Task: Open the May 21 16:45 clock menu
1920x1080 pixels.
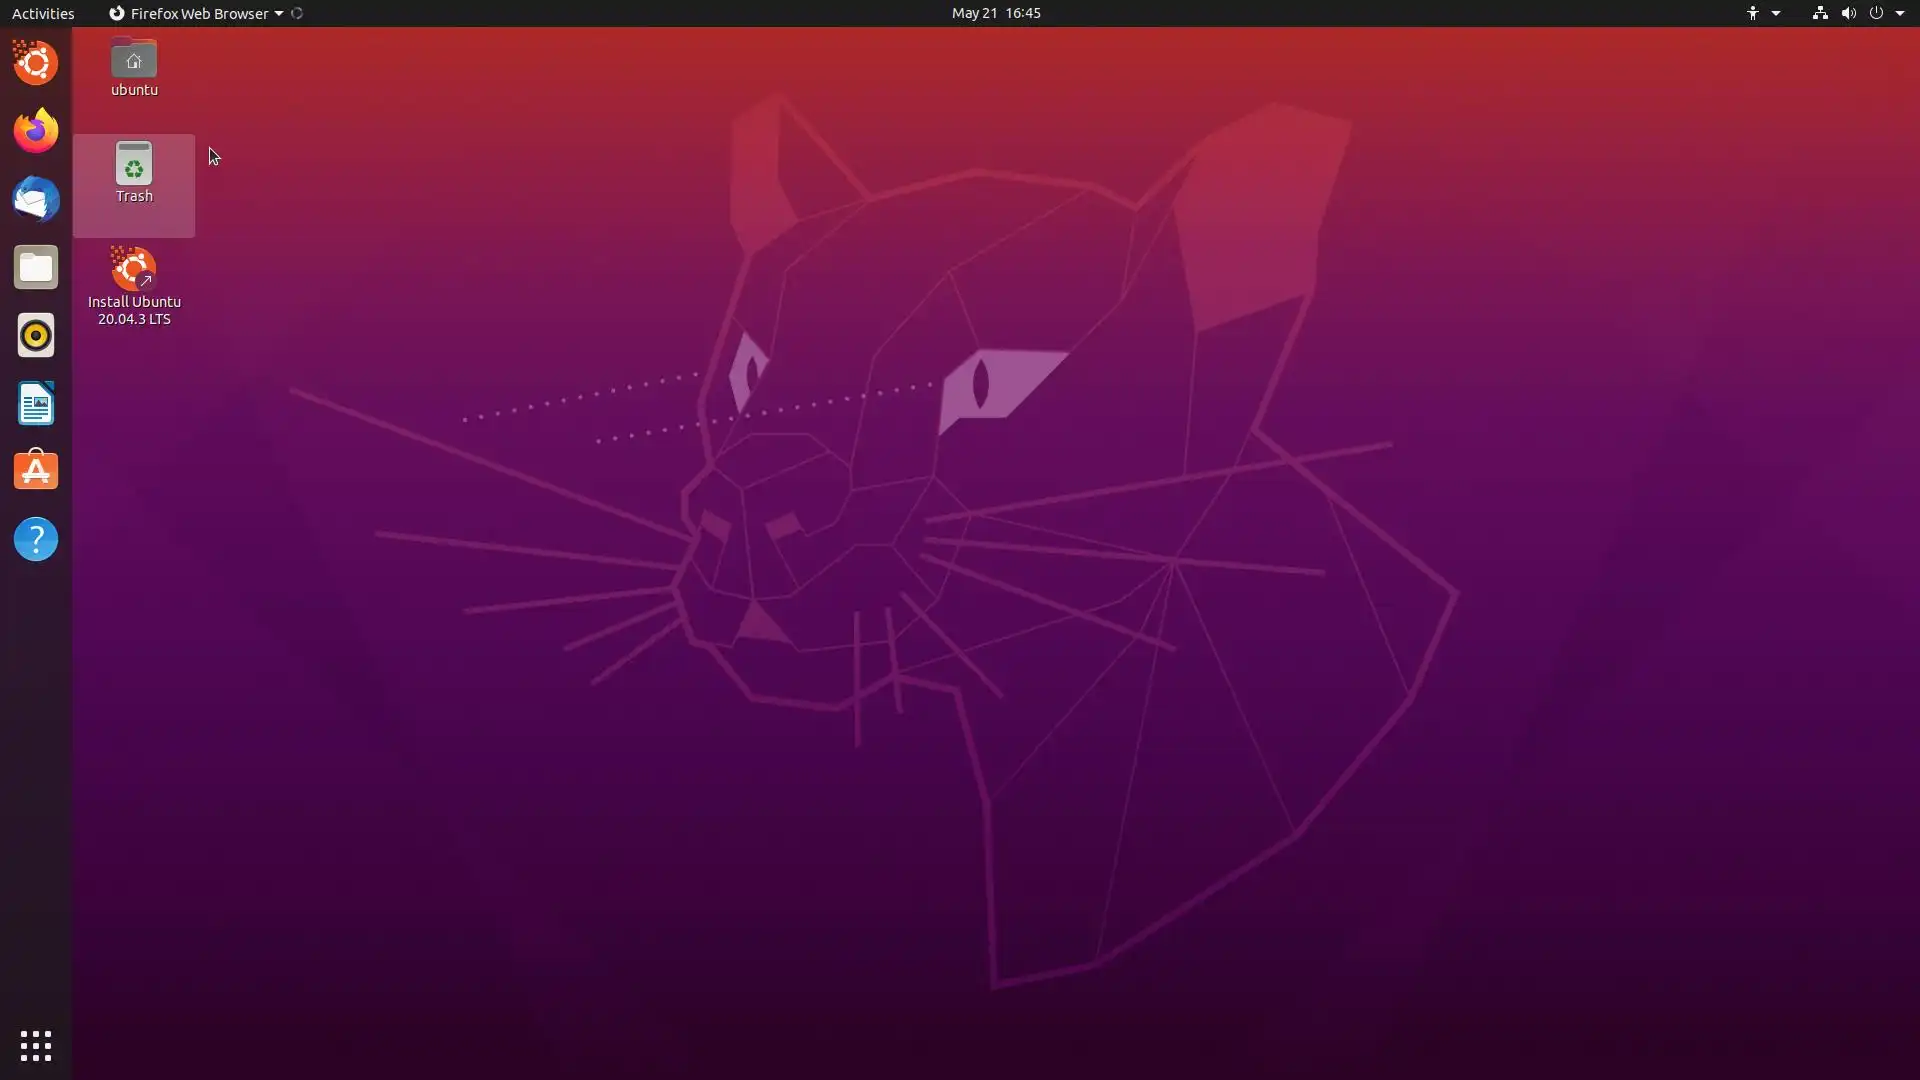Action: 995,13
